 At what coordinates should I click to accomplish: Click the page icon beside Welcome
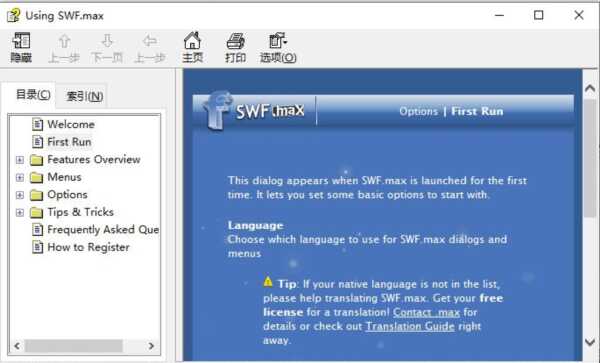tap(38, 124)
